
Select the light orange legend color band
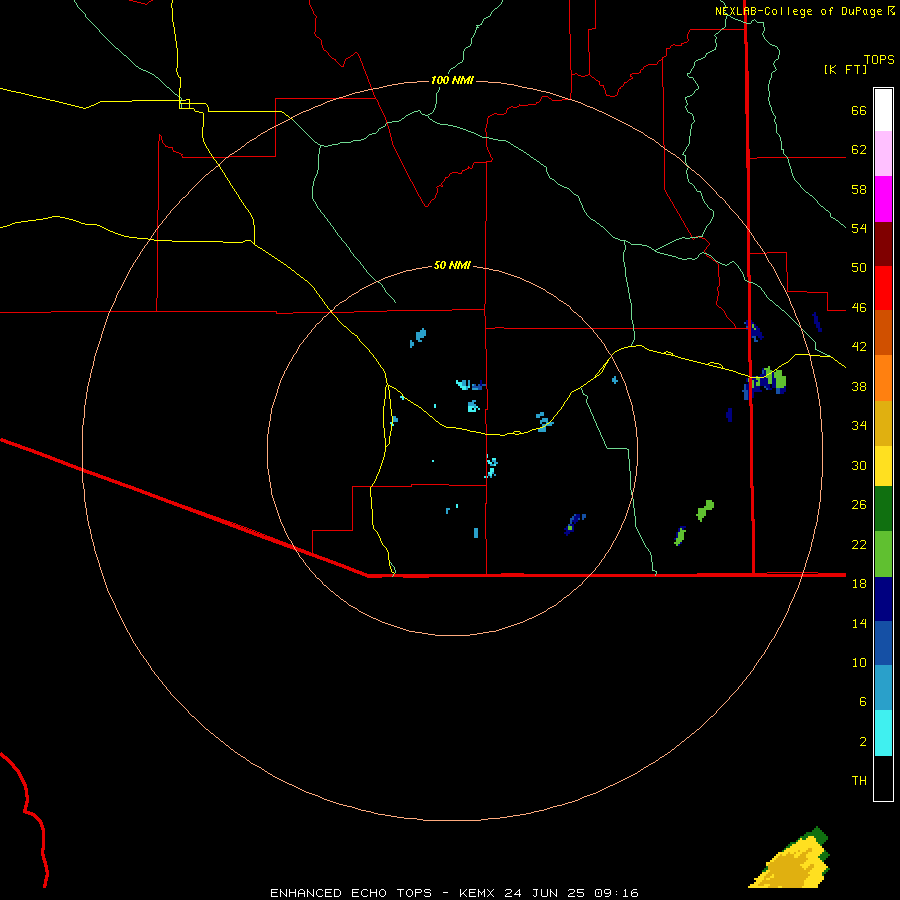pos(883,378)
